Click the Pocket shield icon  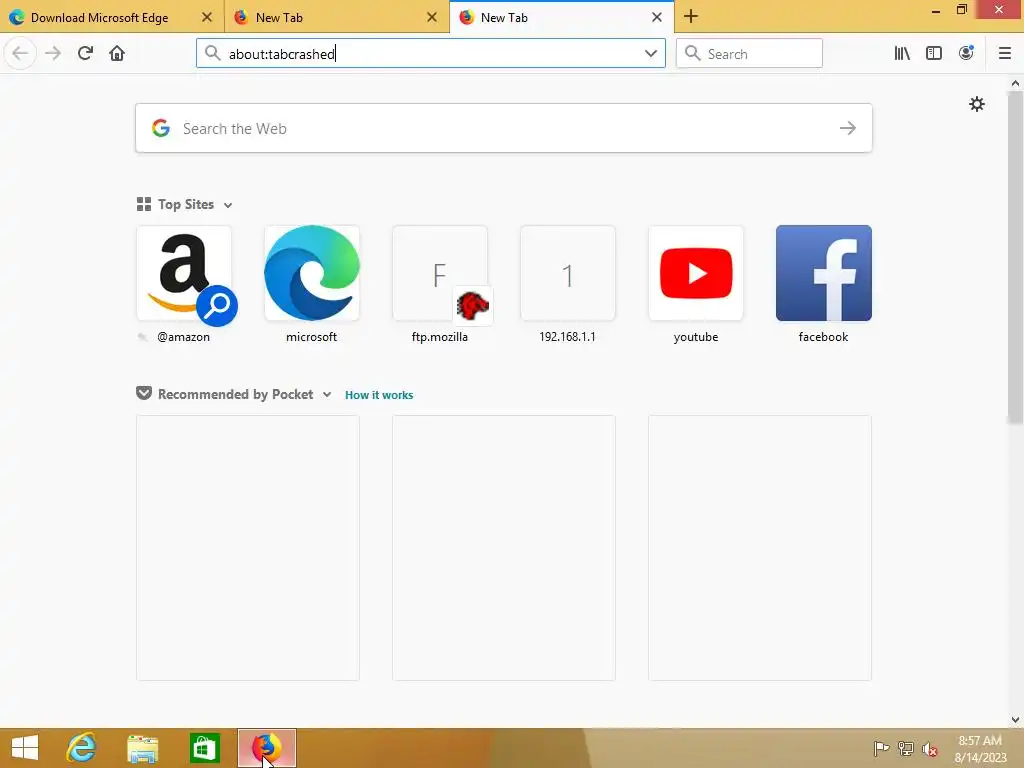(144, 393)
